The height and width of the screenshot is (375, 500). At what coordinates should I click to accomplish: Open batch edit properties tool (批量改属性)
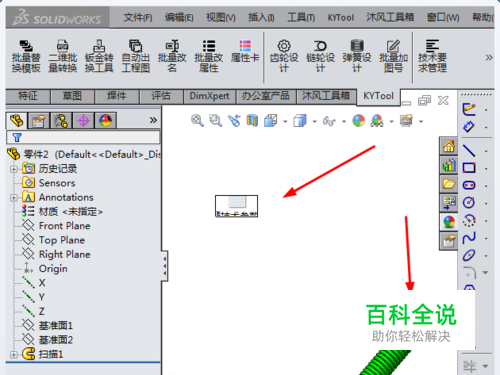click(209, 56)
